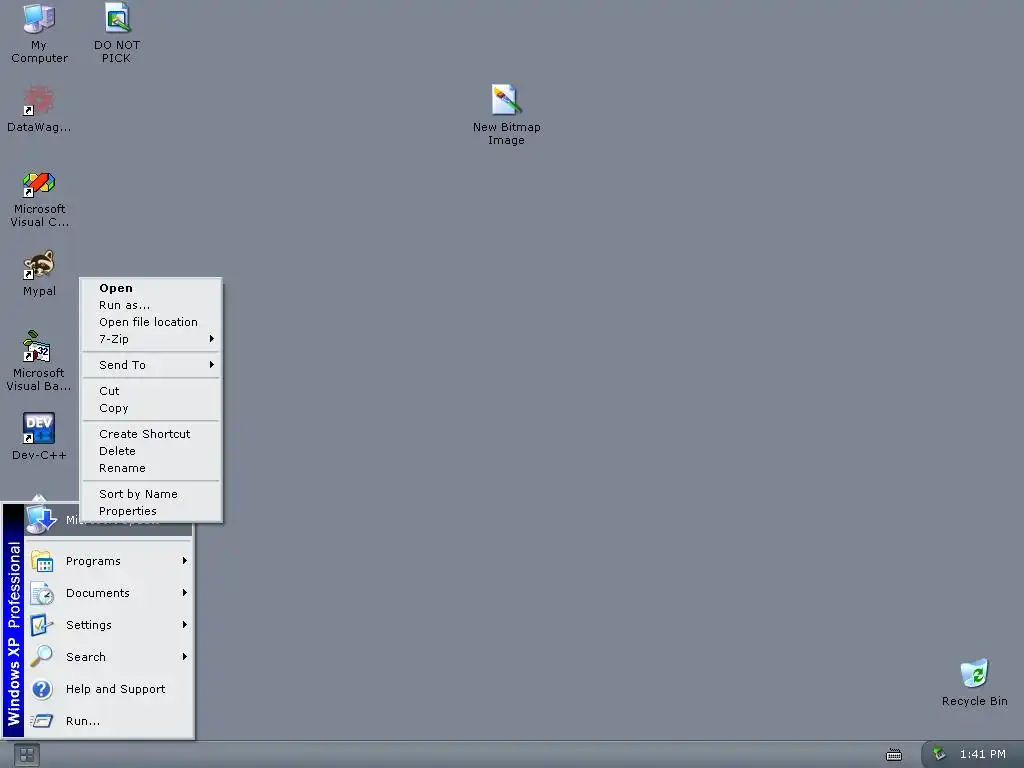Expand the 7-Zip submenu arrow
Screen dimensions: 1024x768
[212, 338]
